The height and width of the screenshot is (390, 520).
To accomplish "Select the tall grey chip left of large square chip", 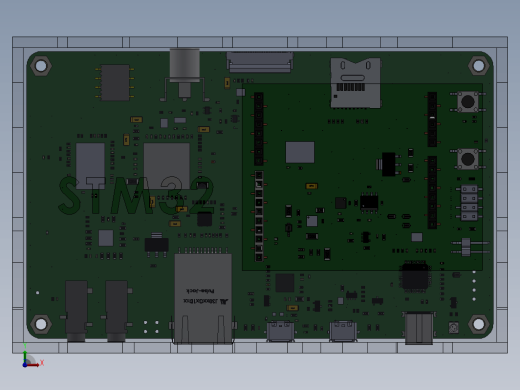I will pos(90,166).
